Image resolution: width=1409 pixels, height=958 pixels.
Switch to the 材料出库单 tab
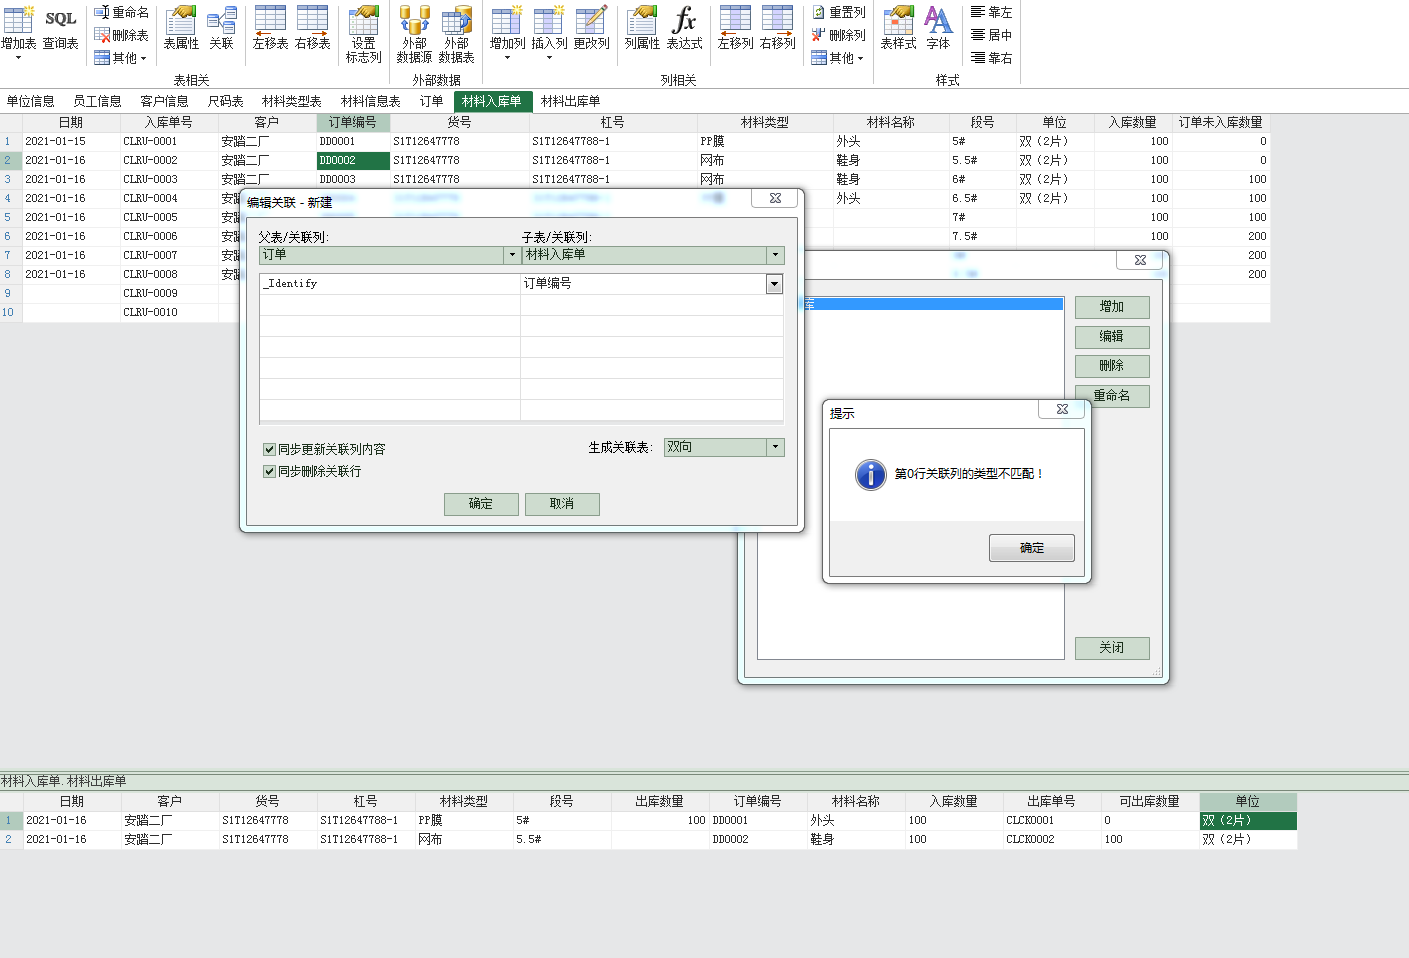[571, 101]
